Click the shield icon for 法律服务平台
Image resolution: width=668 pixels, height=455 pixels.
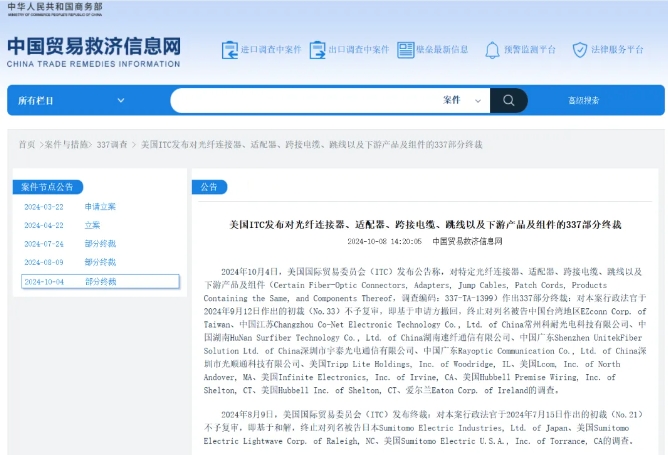pyautogui.click(x=580, y=50)
